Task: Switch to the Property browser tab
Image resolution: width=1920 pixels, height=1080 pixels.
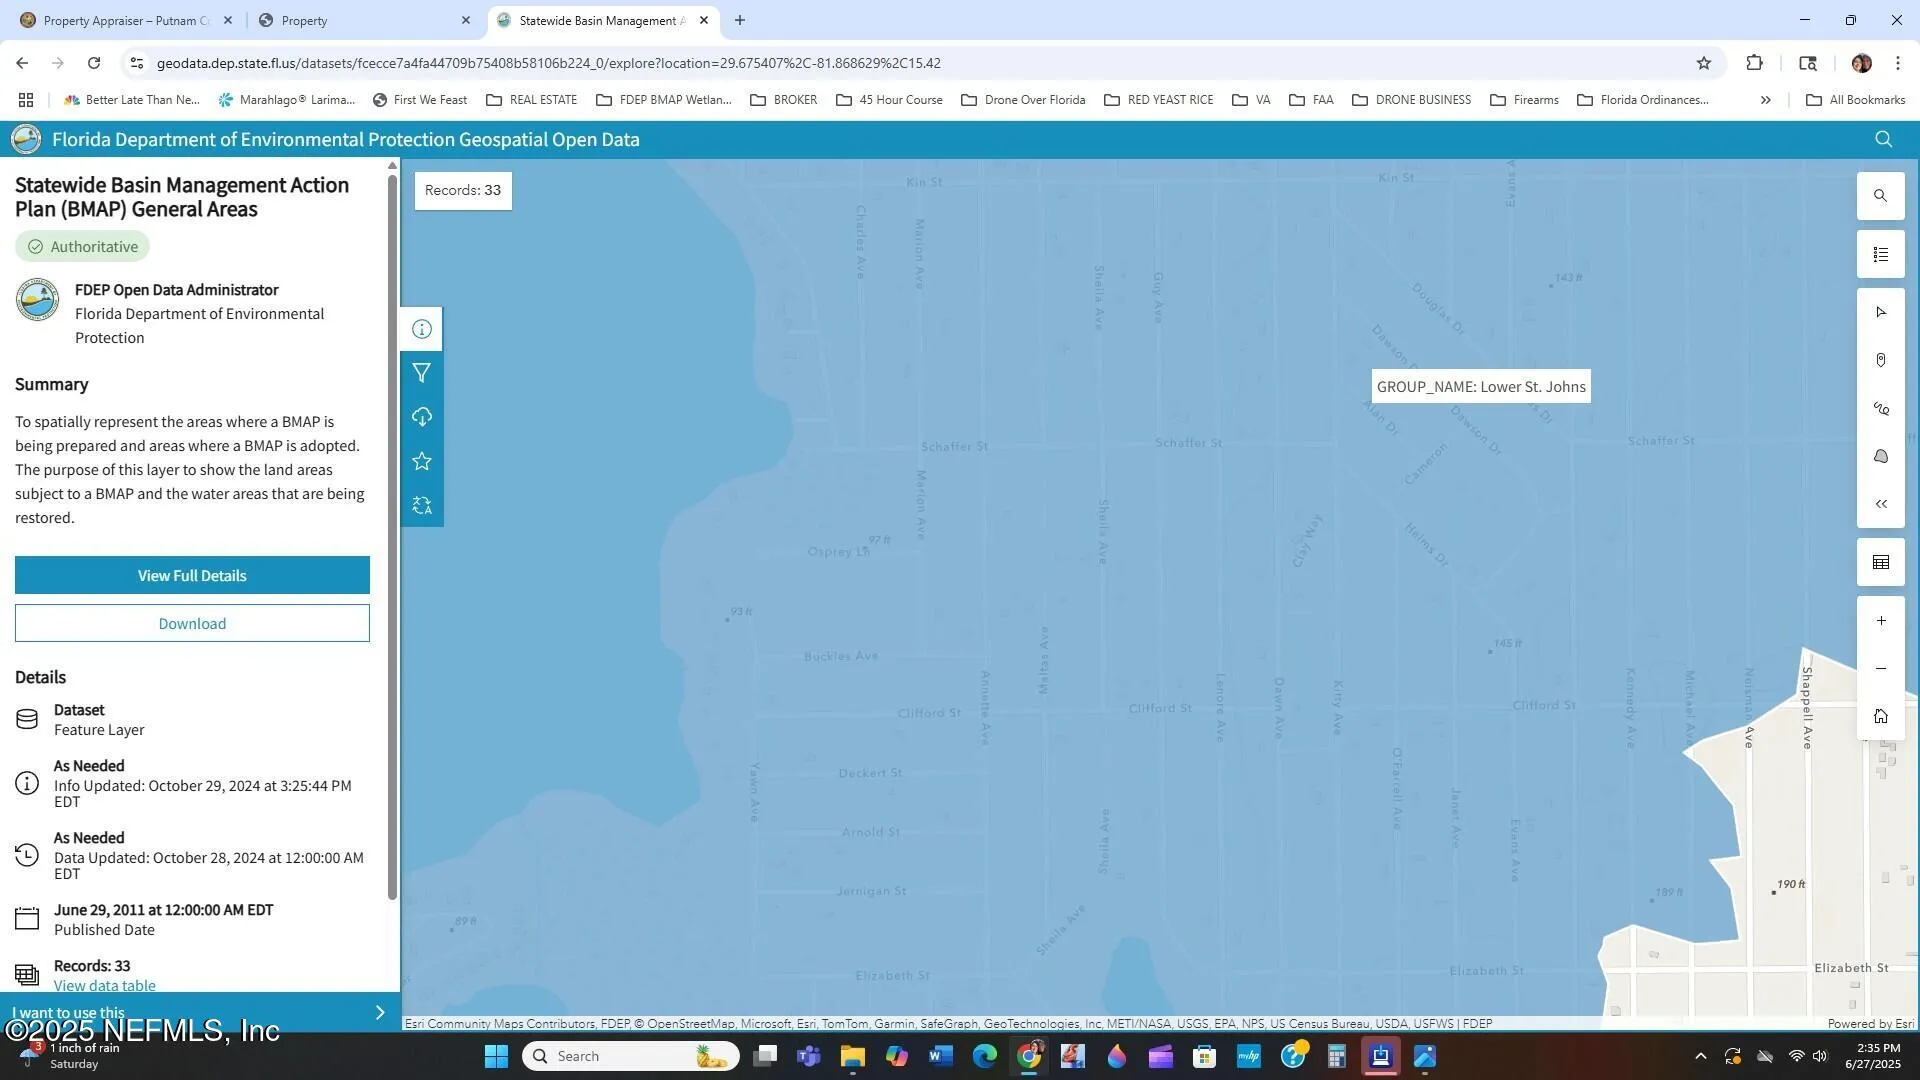Action: coord(364,20)
